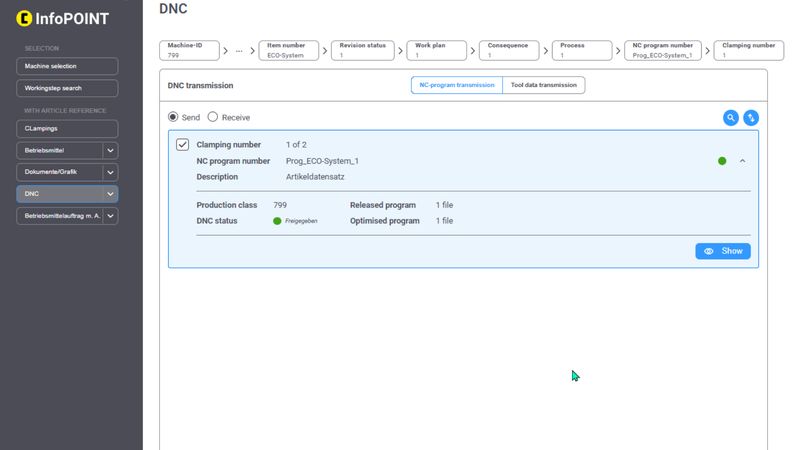The image size is (800, 450).
Task: Collapse the Prog_ECO-System_1 entry with the caret
Action: [x=742, y=161]
